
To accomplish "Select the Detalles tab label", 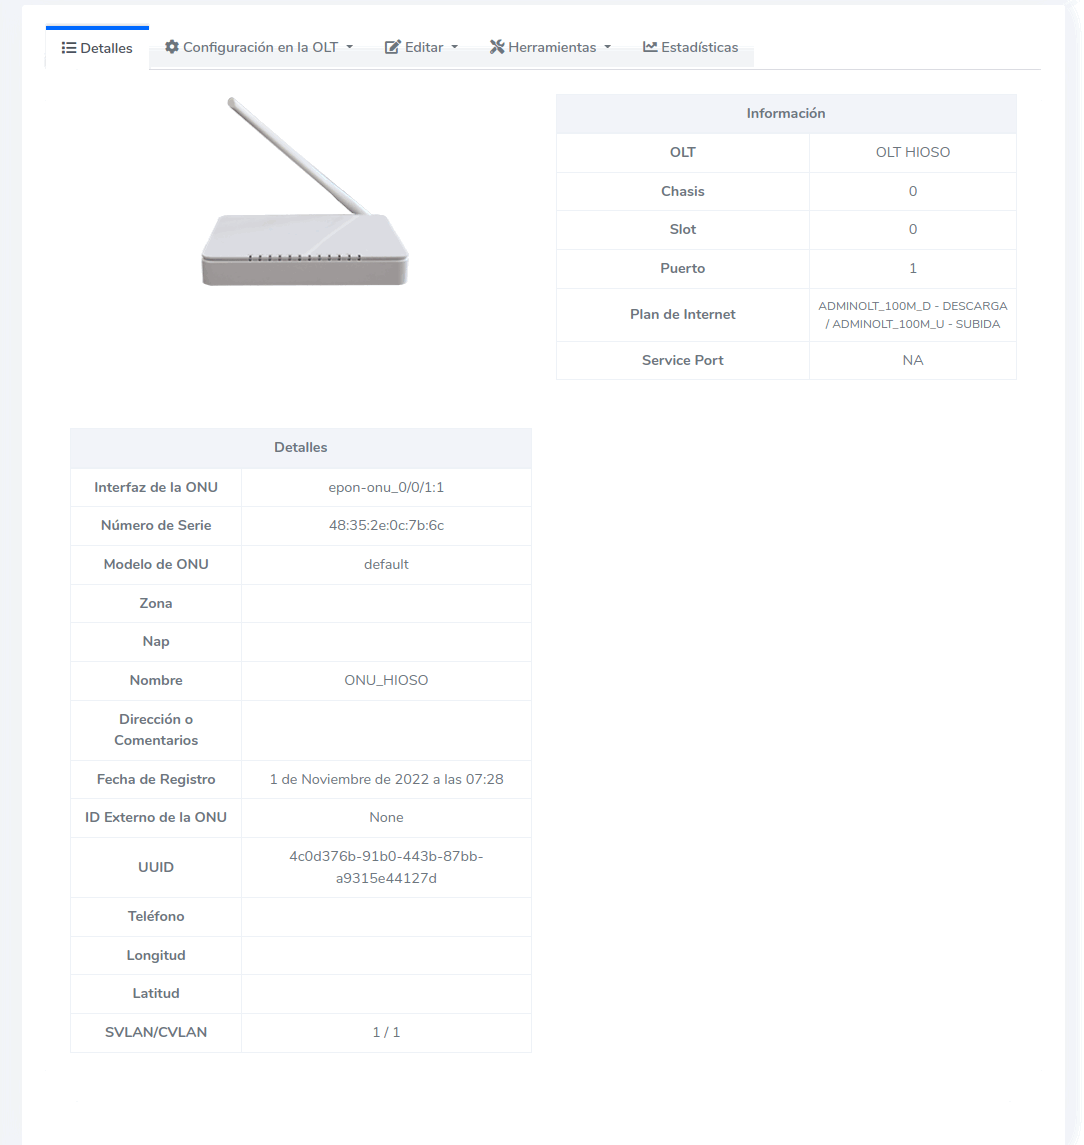I will coord(107,48).
